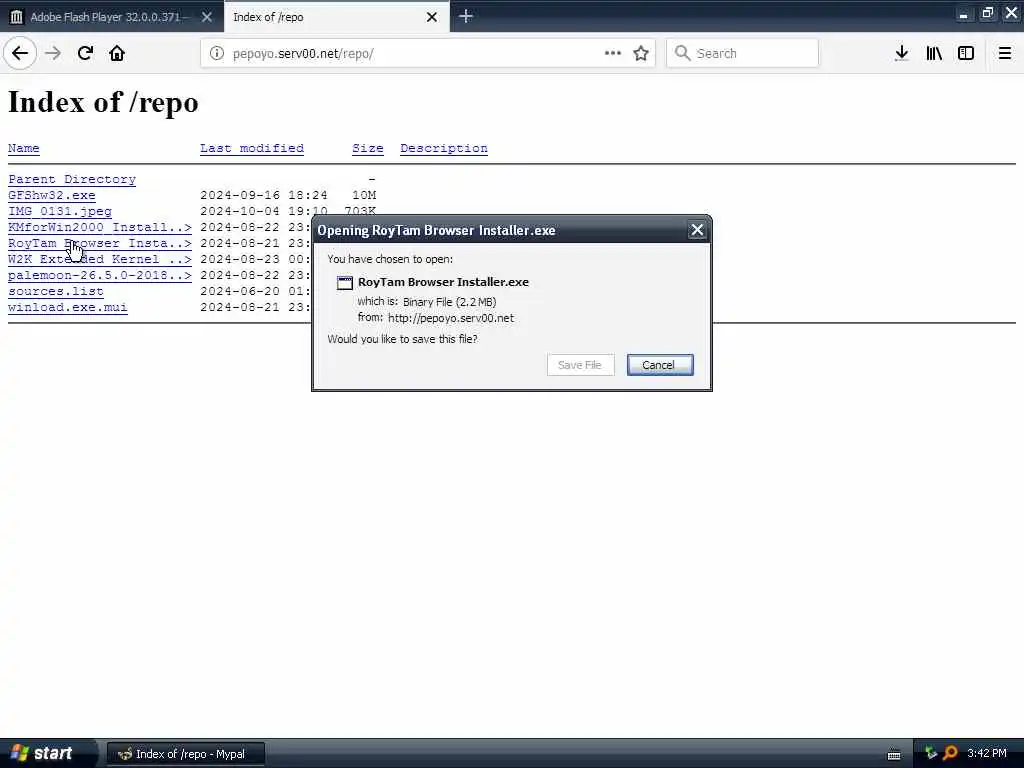Close the Index of /repo tab
1024x768 pixels.
pos(432,17)
